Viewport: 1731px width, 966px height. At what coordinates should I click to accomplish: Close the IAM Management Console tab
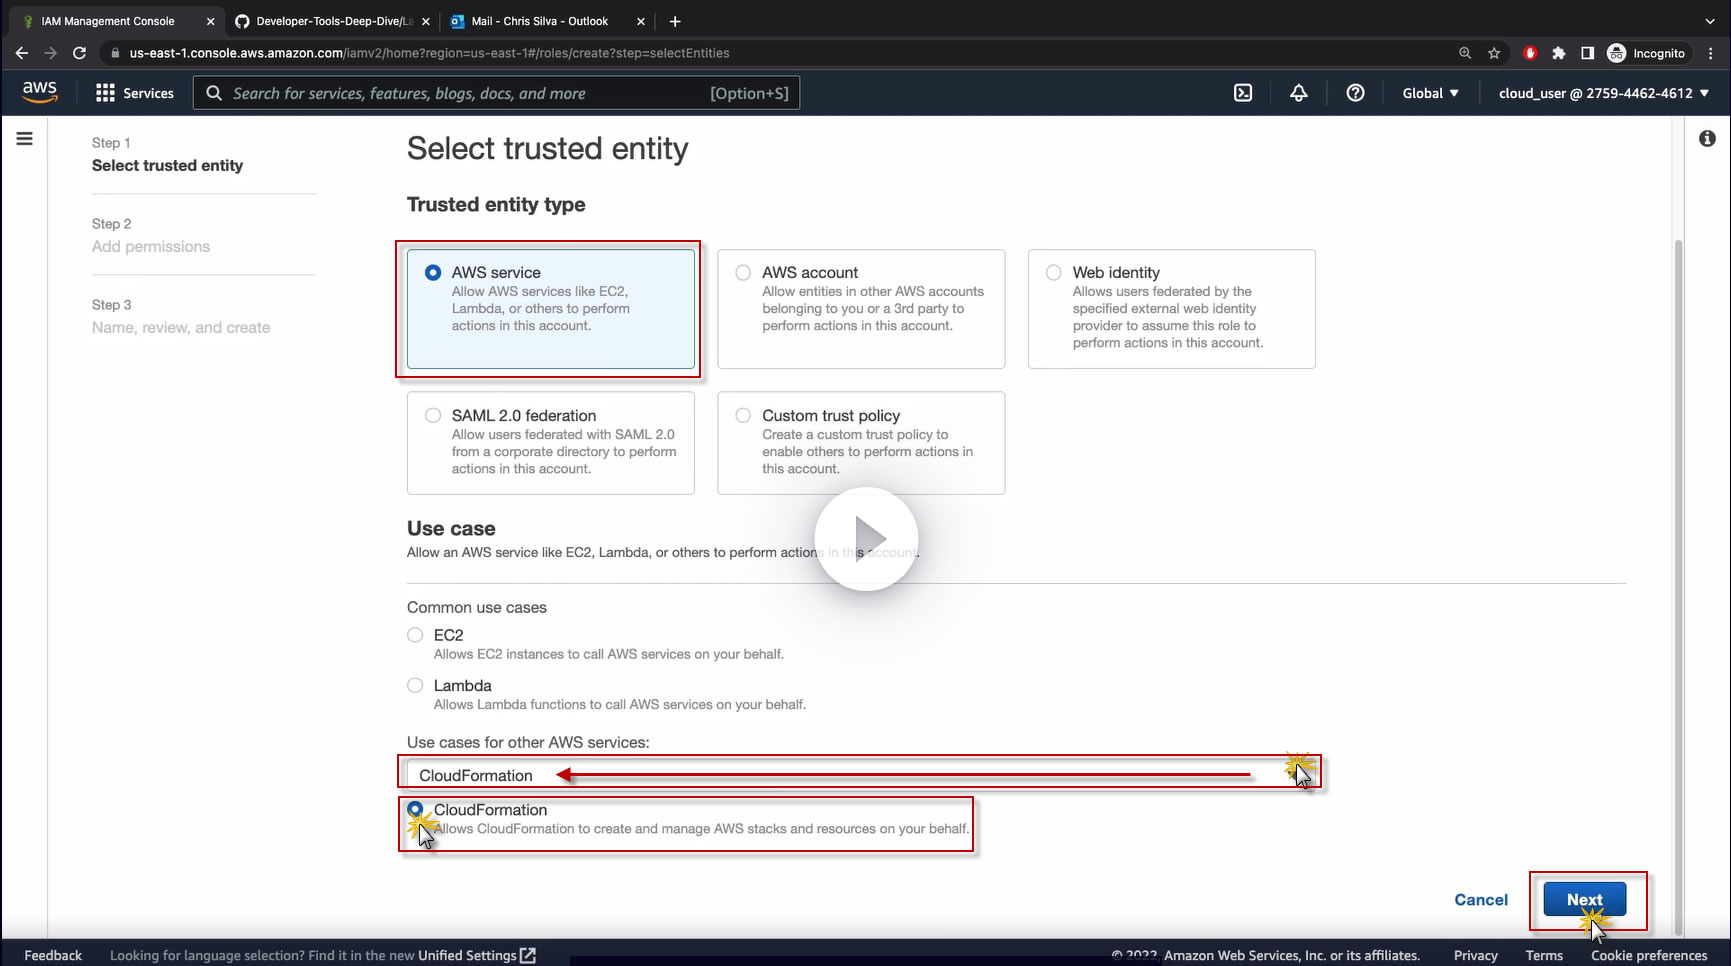click(x=210, y=21)
